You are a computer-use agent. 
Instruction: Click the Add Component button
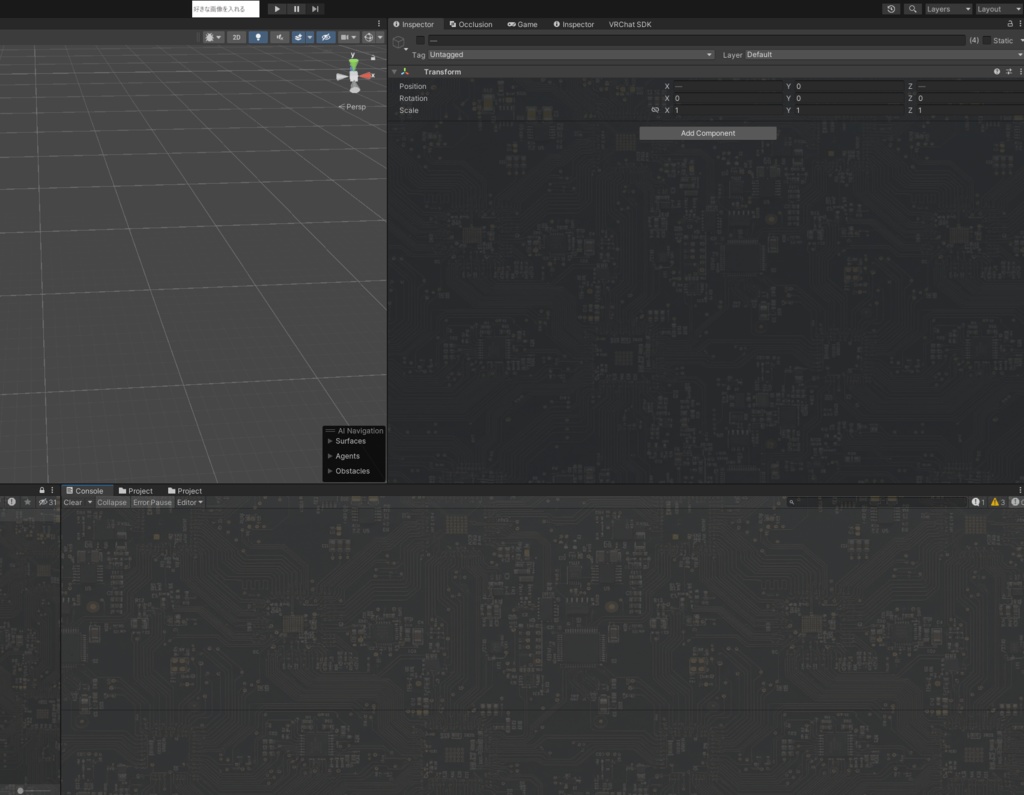(x=707, y=132)
